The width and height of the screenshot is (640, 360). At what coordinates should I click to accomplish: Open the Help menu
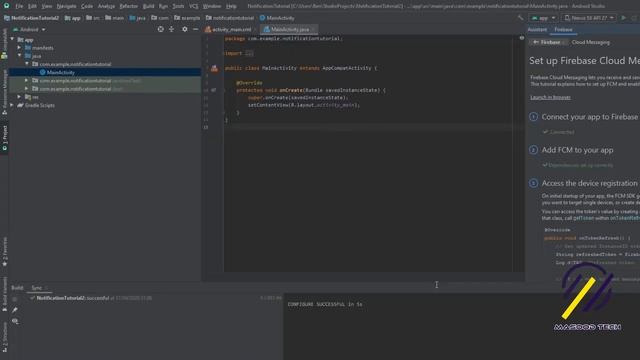click(x=231, y=6)
